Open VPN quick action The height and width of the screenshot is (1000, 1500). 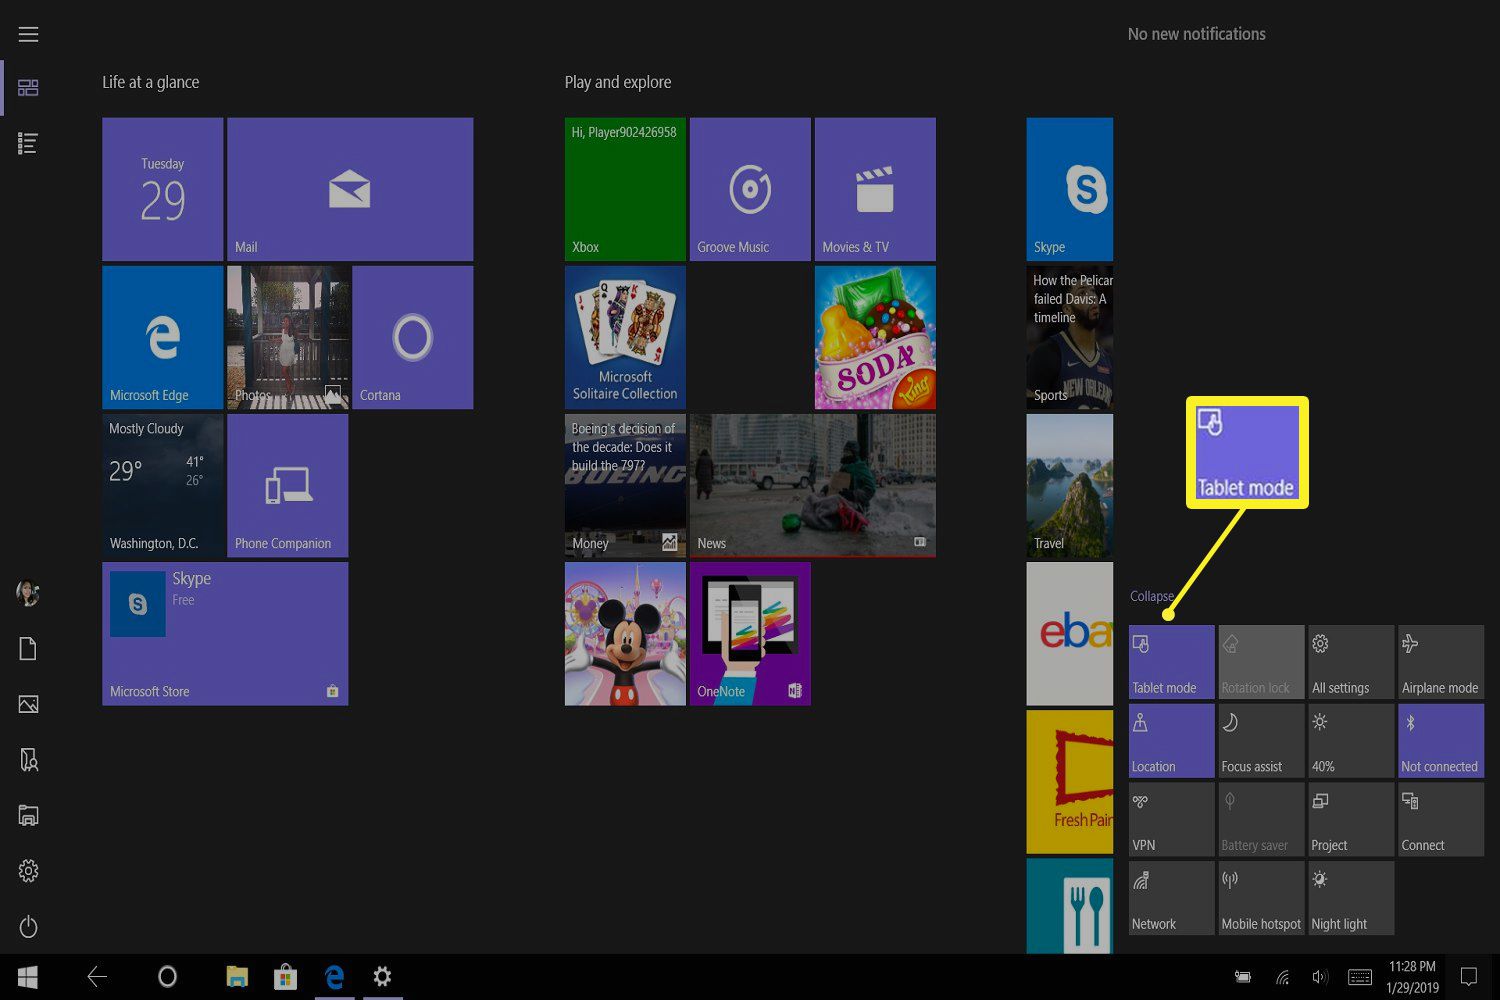[1172, 819]
